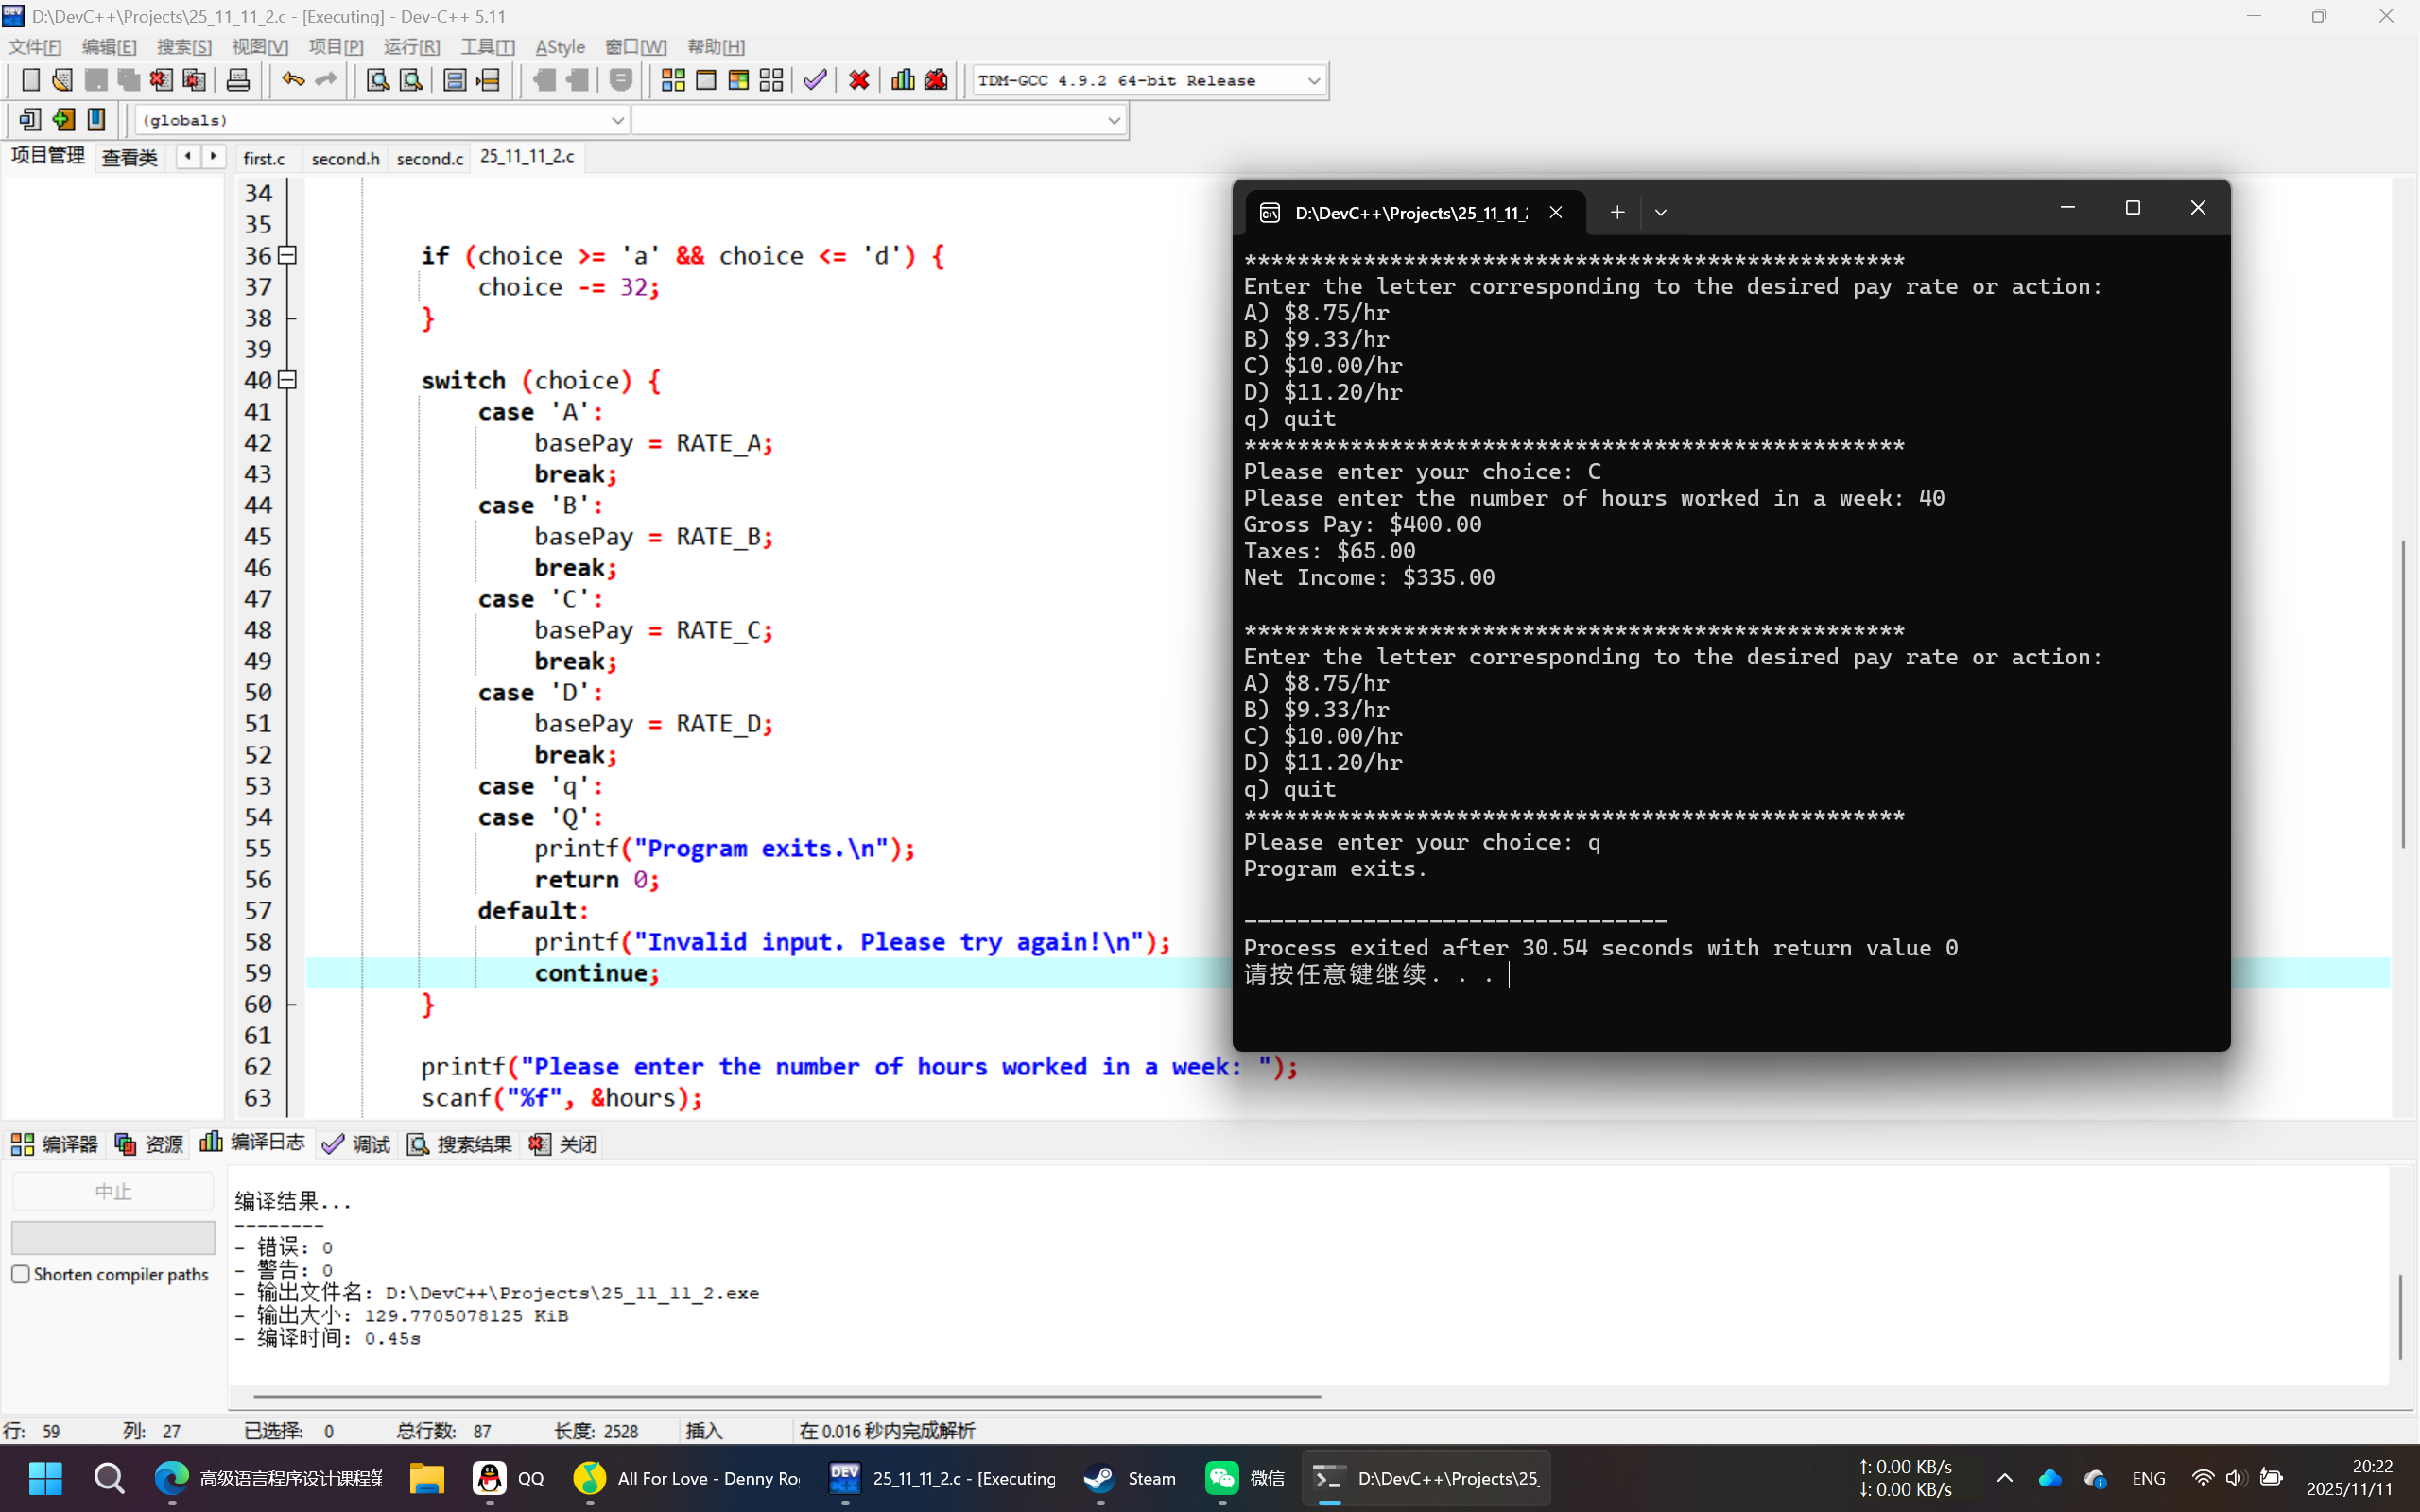This screenshot has width=2420, height=1512.
Task: Click the Debug checkmark icon
Action: (x=815, y=80)
